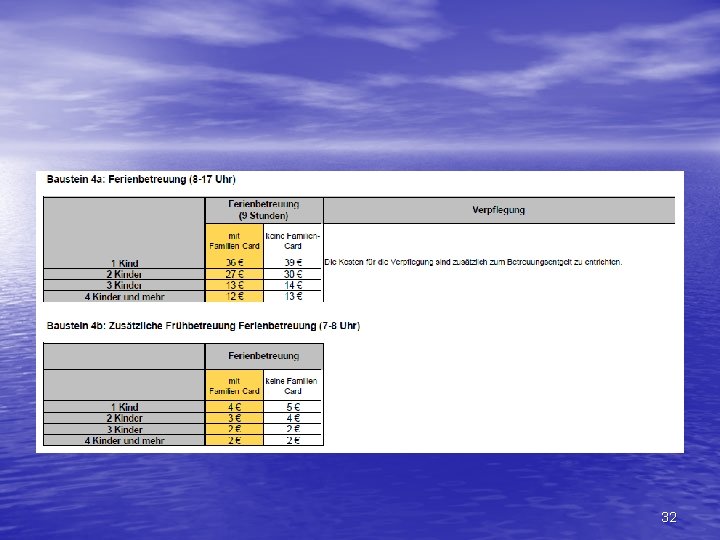Click white '2 €' in 4b row '3 Kinder'

pyautogui.click(x=293, y=429)
